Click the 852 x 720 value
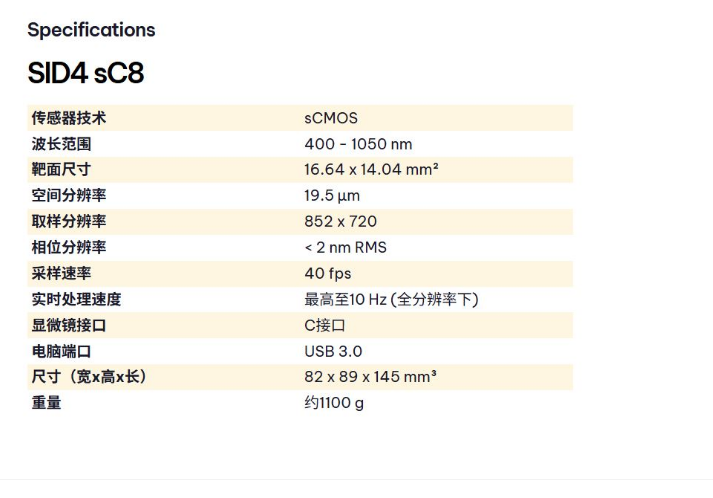 (x=340, y=222)
